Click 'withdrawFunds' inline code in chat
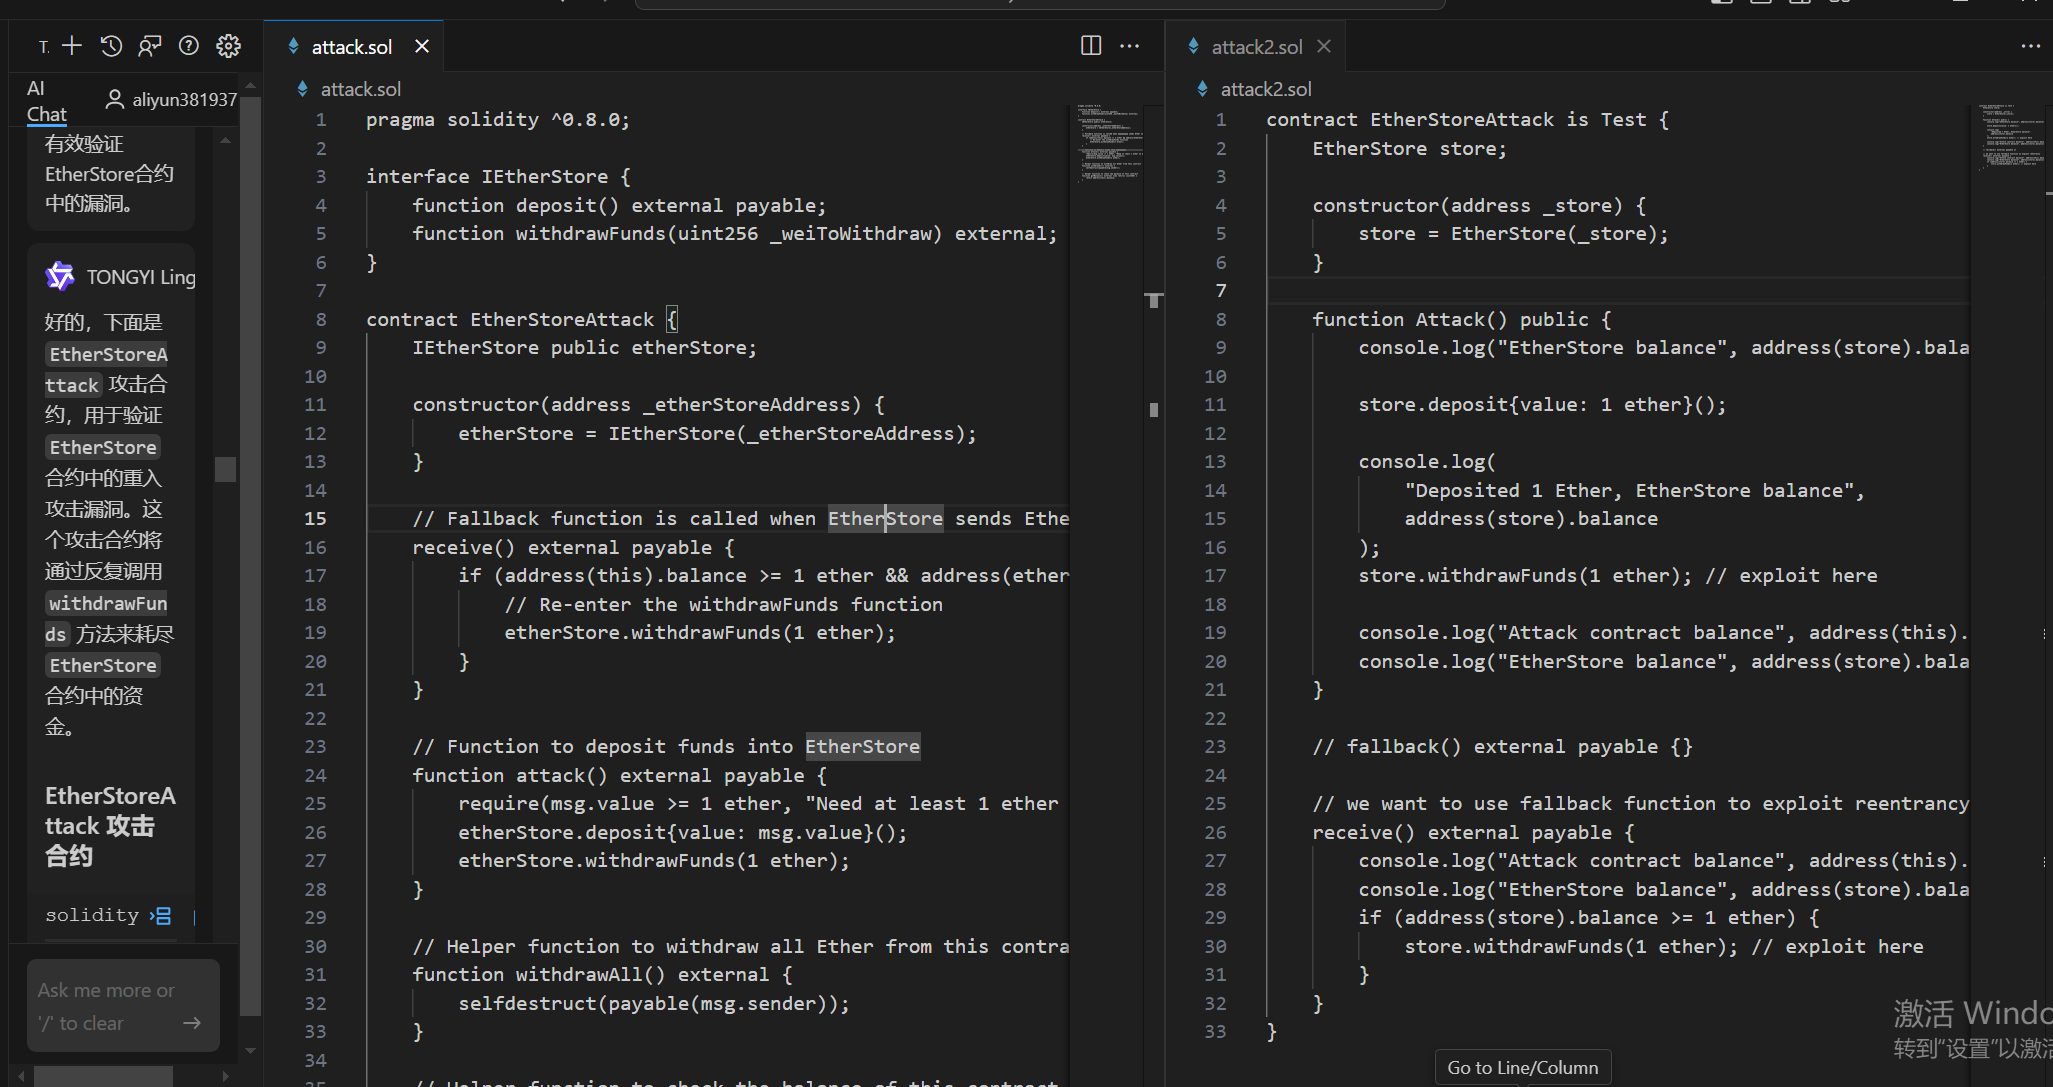This screenshot has width=2053, height=1087. 106,618
